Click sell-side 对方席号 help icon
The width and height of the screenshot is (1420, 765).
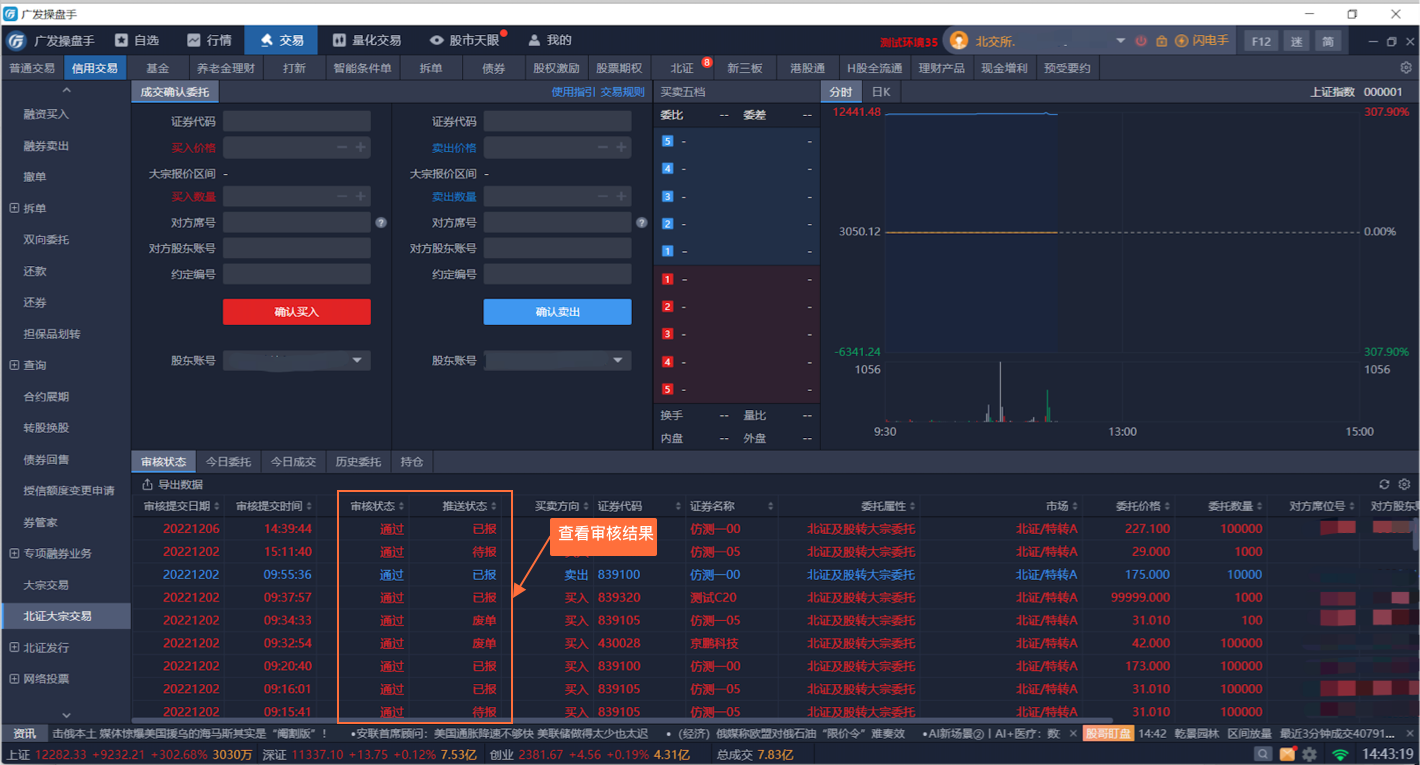tap(642, 223)
